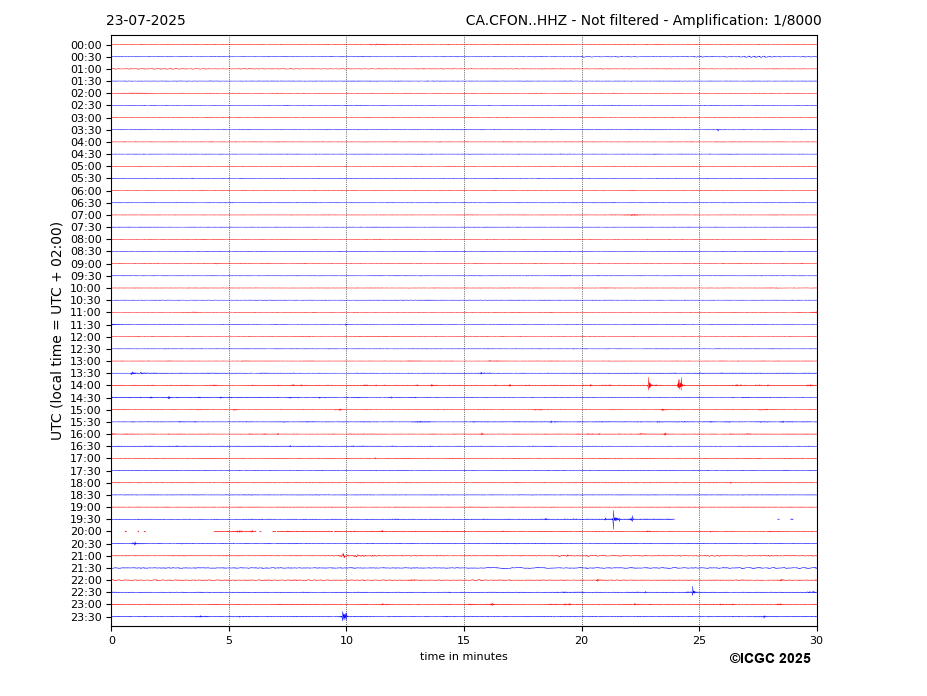This screenshot has height=696, width=927.
Task: Select the 03:30 row label
Action: [x=86, y=131]
